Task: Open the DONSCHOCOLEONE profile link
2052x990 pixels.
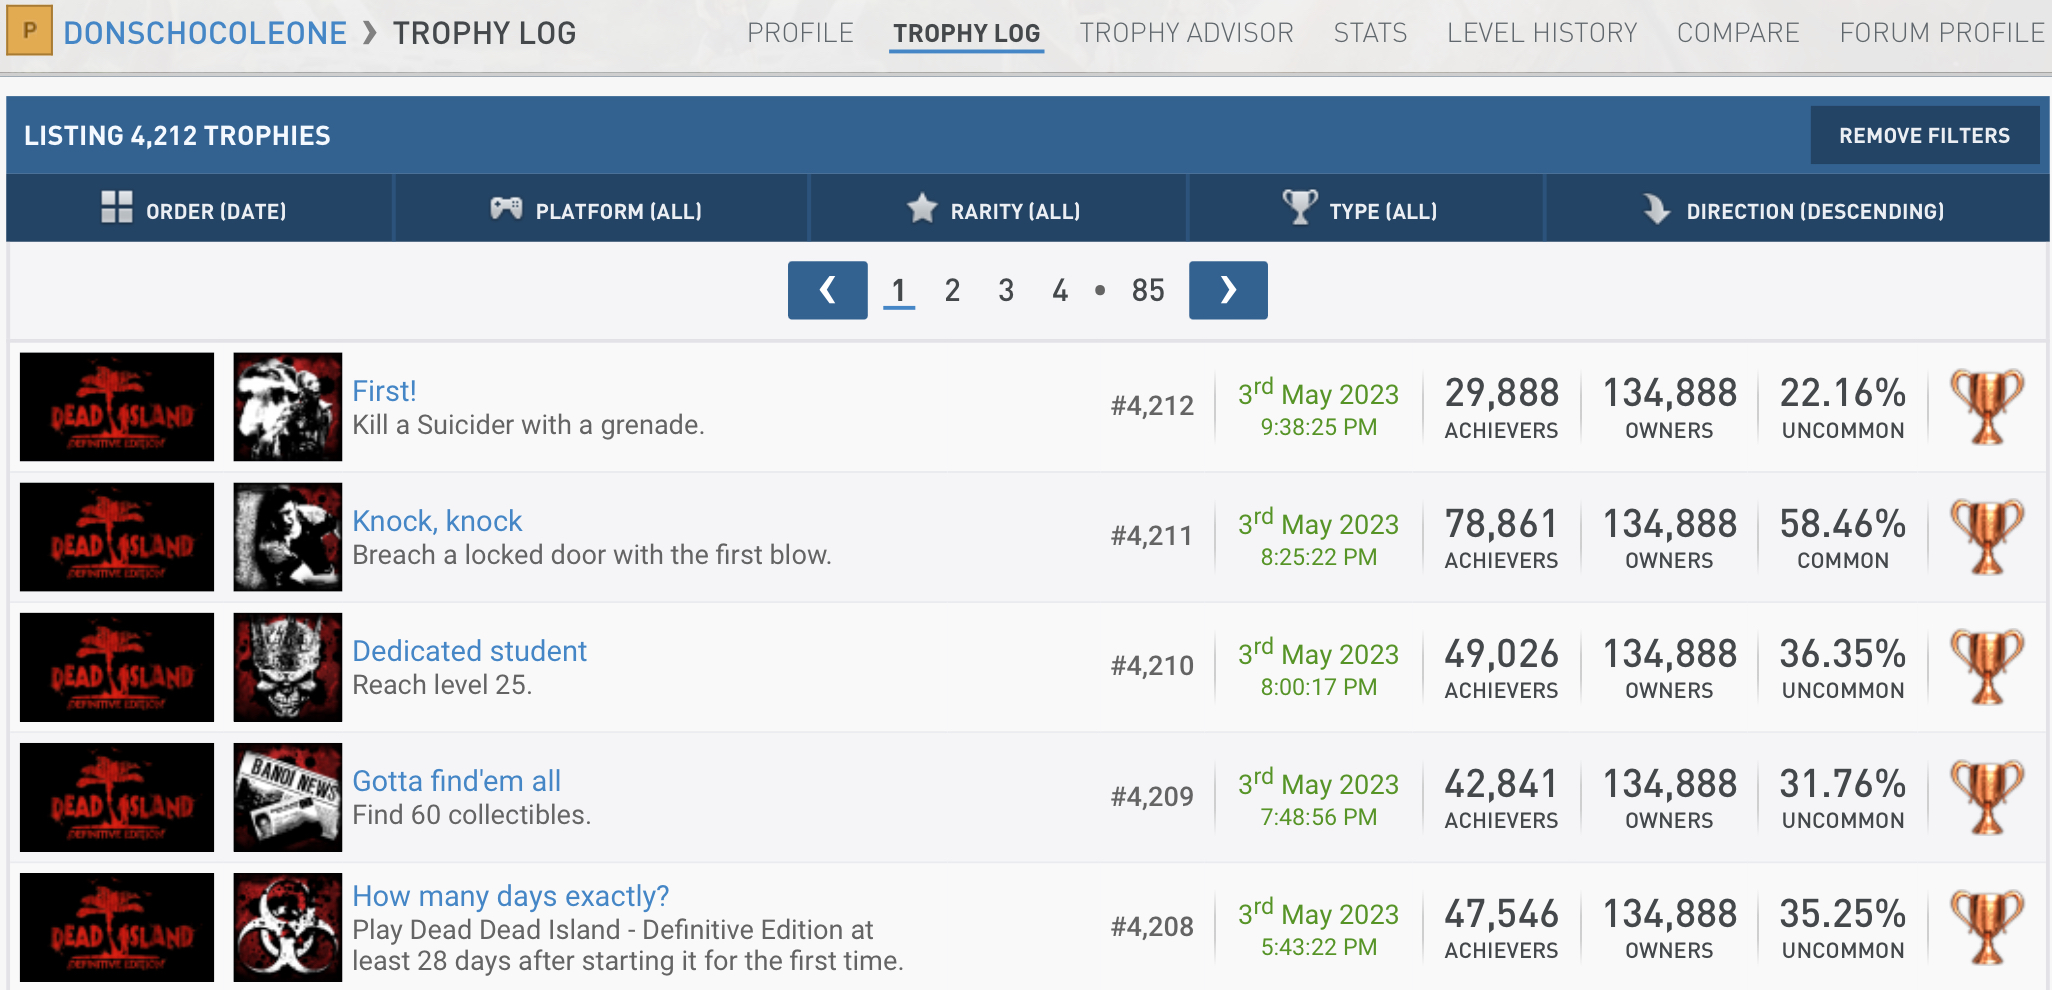Action: tap(205, 33)
